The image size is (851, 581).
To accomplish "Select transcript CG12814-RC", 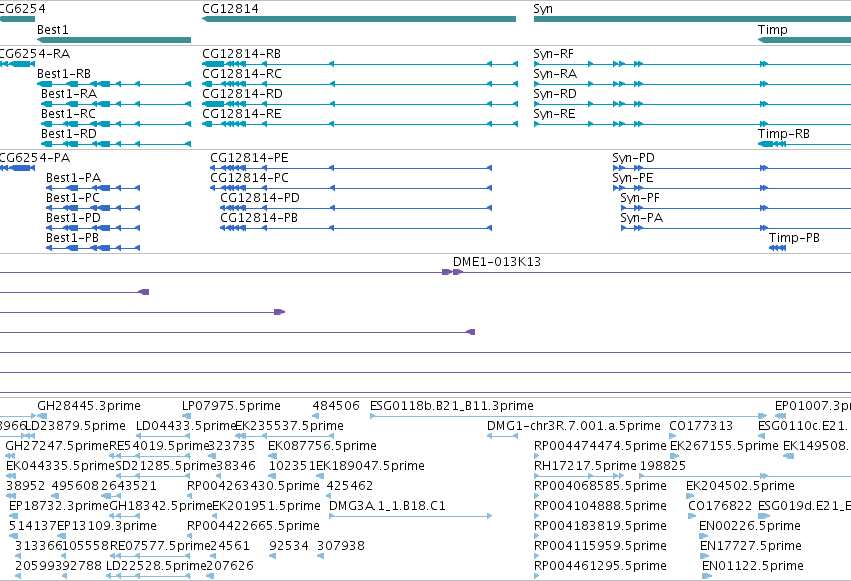I will (360, 84).
